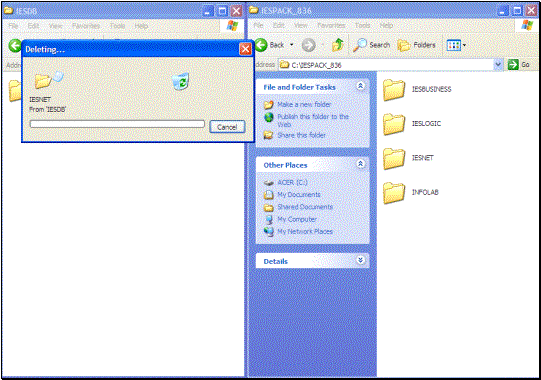Open View menu in IESPACK_836 window
The width and height of the screenshot is (541, 380).
coord(301,25)
